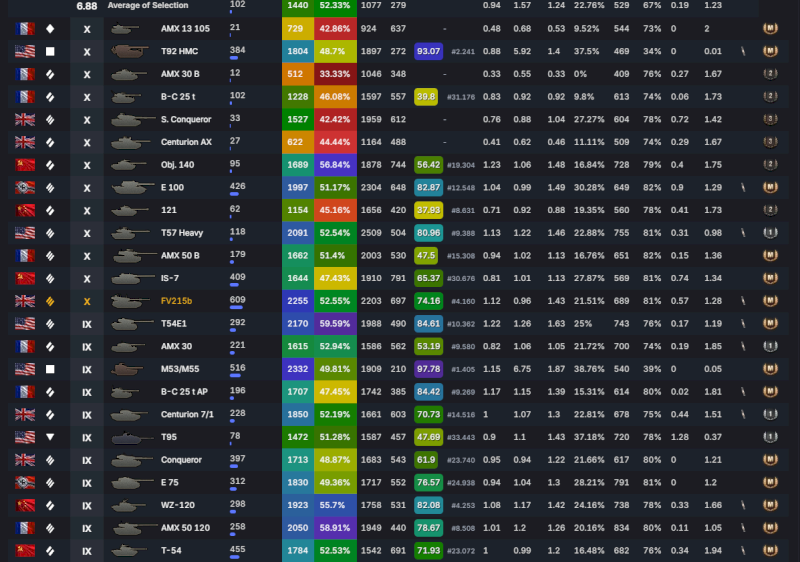Screen dimensions: 800x562
Task: Select the Centurion 7/1 tank name
Action: pos(187,415)
